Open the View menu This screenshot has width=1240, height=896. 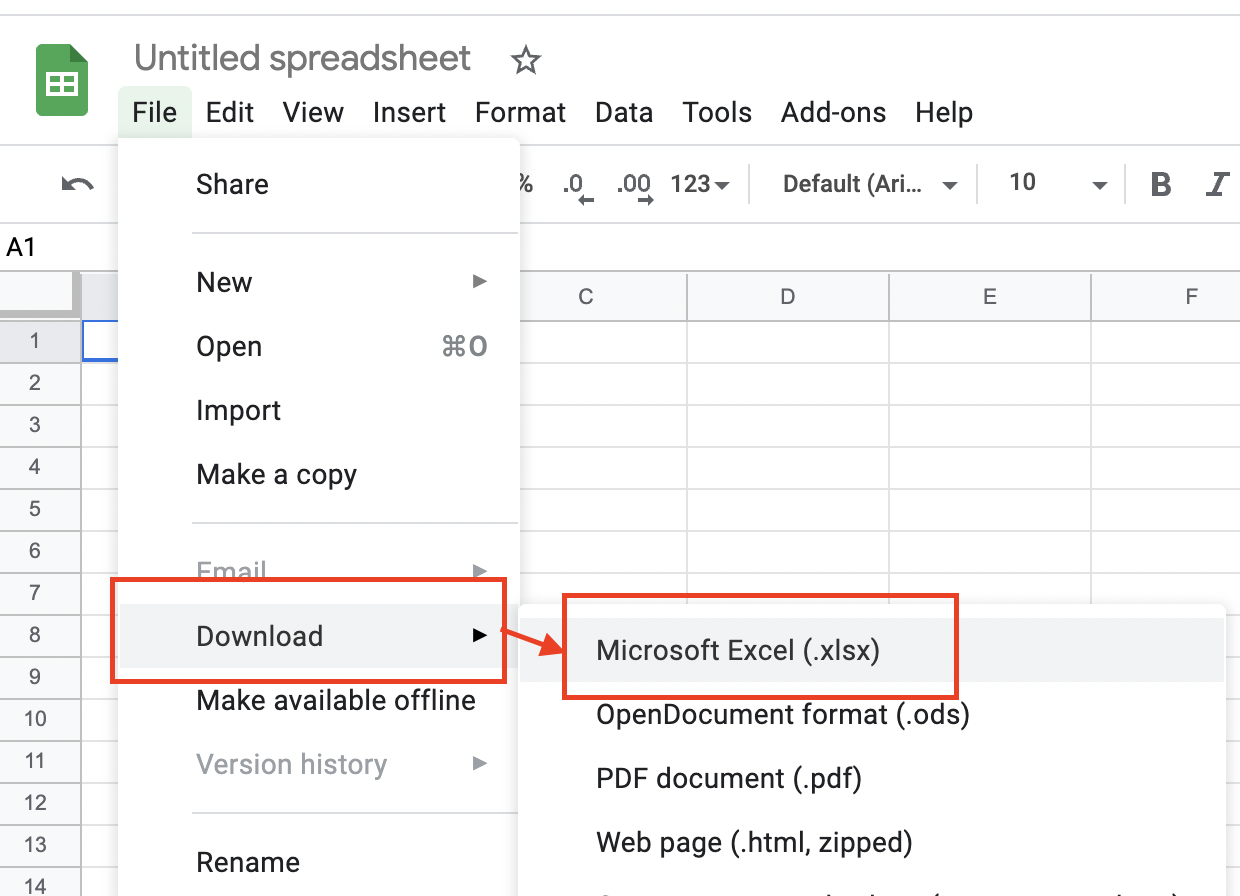(x=313, y=112)
